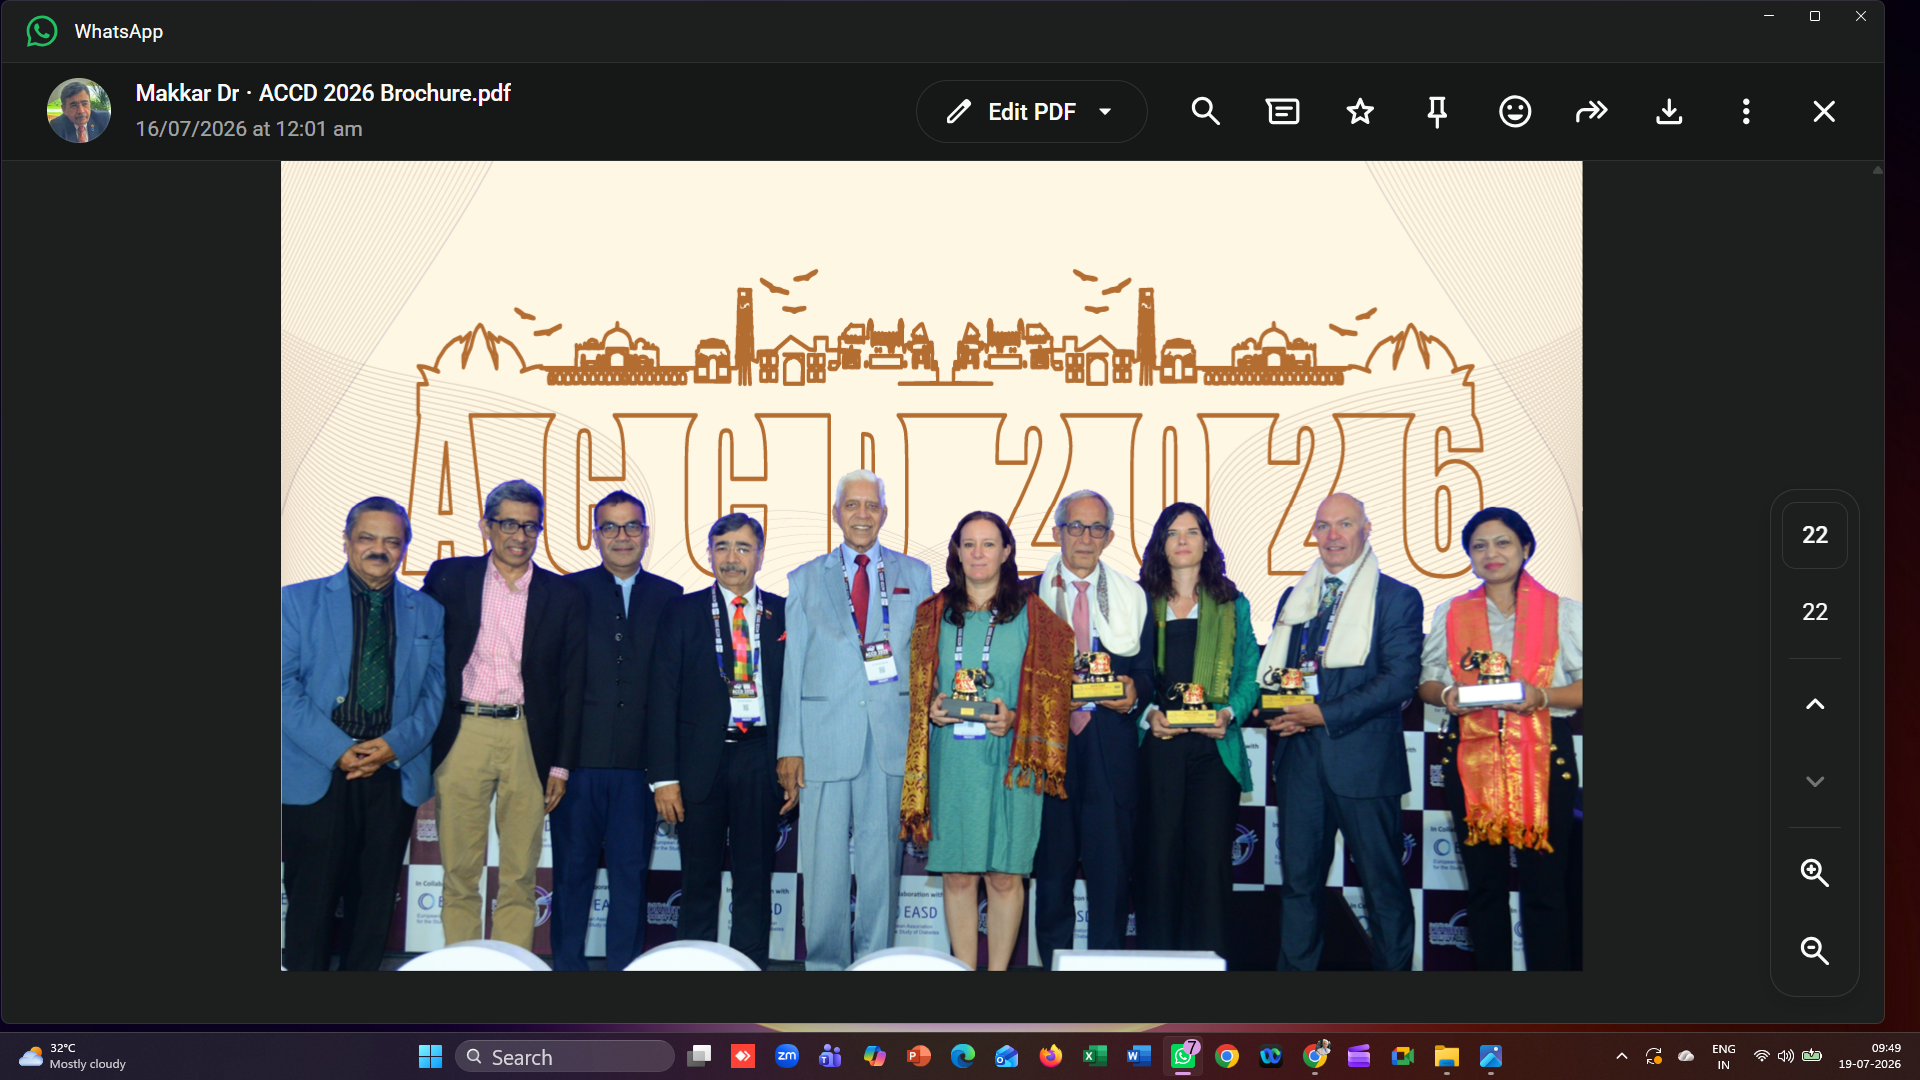React with the emoji smiley icon
This screenshot has height=1080, width=1920.
tap(1515, 111)
